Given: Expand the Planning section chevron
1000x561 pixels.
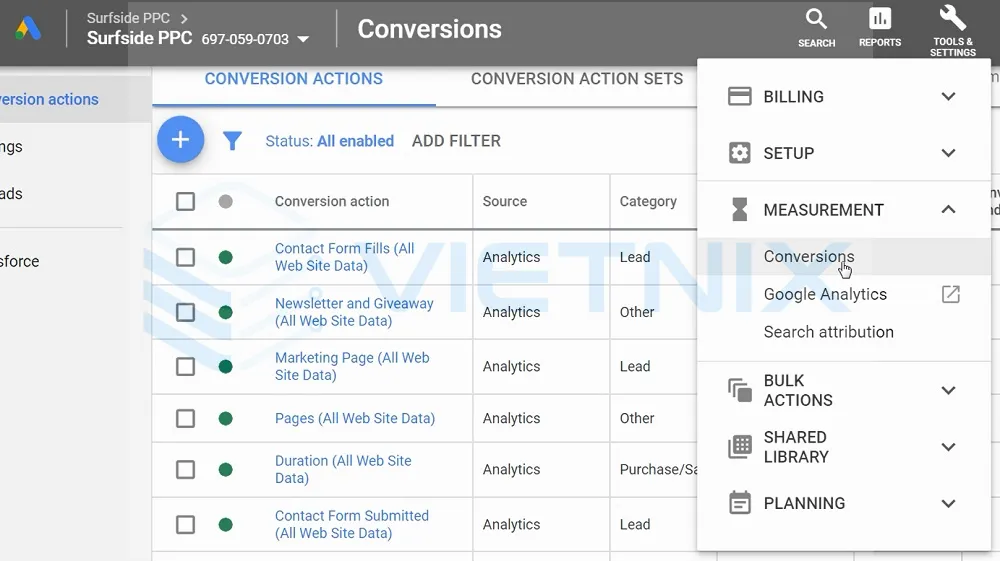Looking at the screenshot, I should (948, 503).
